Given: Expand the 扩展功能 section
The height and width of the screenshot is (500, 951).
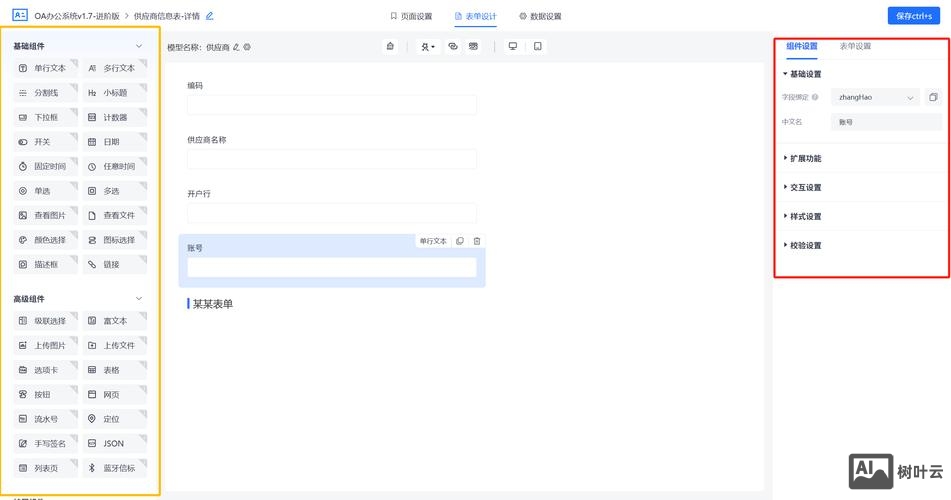Looking at the screenshot, I should coord(805,159).
